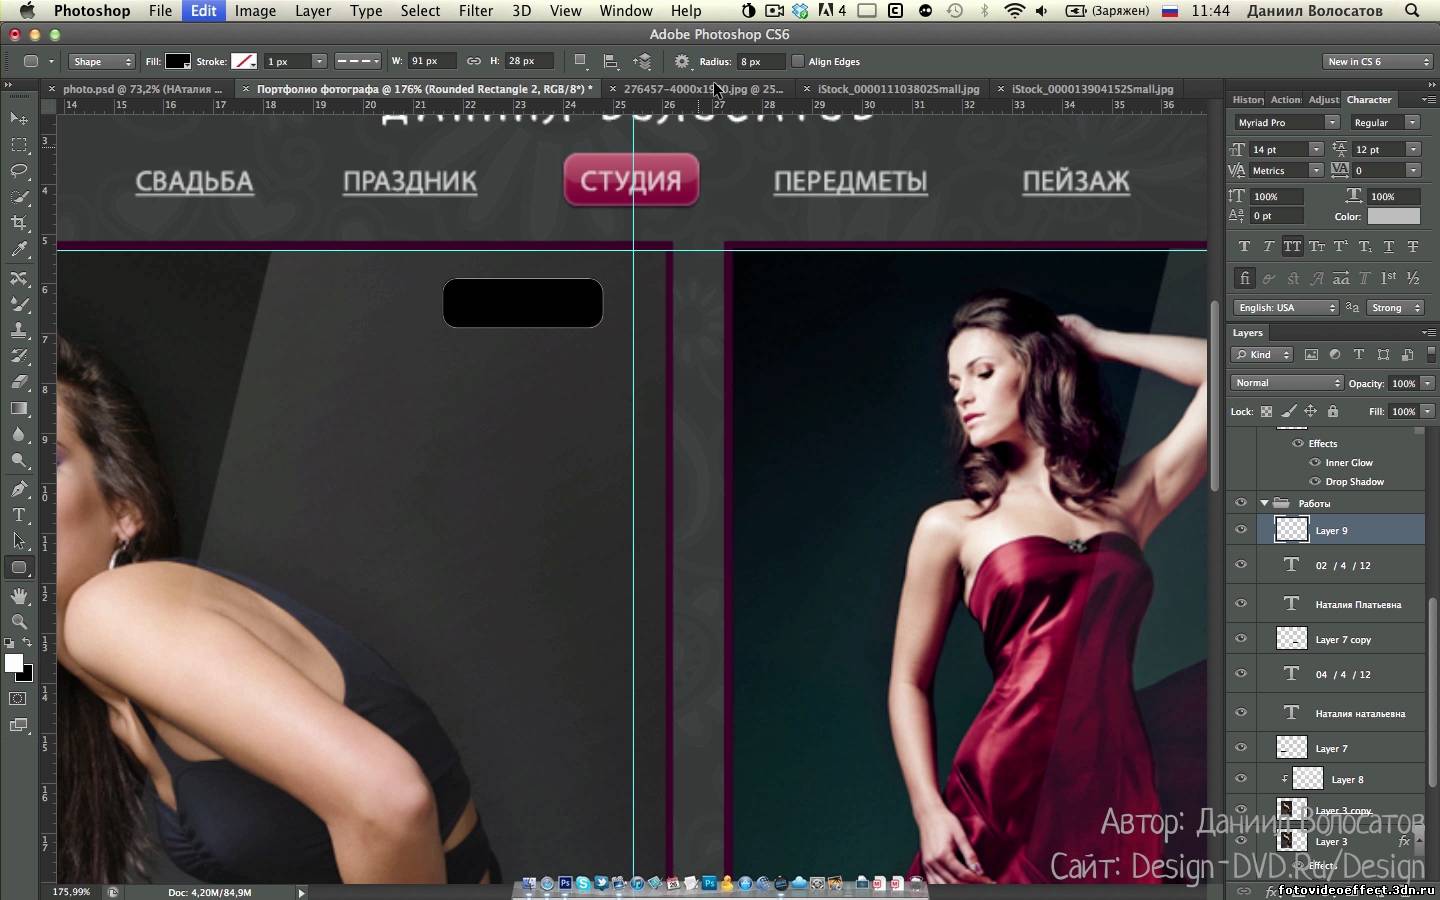
Task: Switch to the photo.psd document tab
Action: pyautogui.click(x=143, y=89)
